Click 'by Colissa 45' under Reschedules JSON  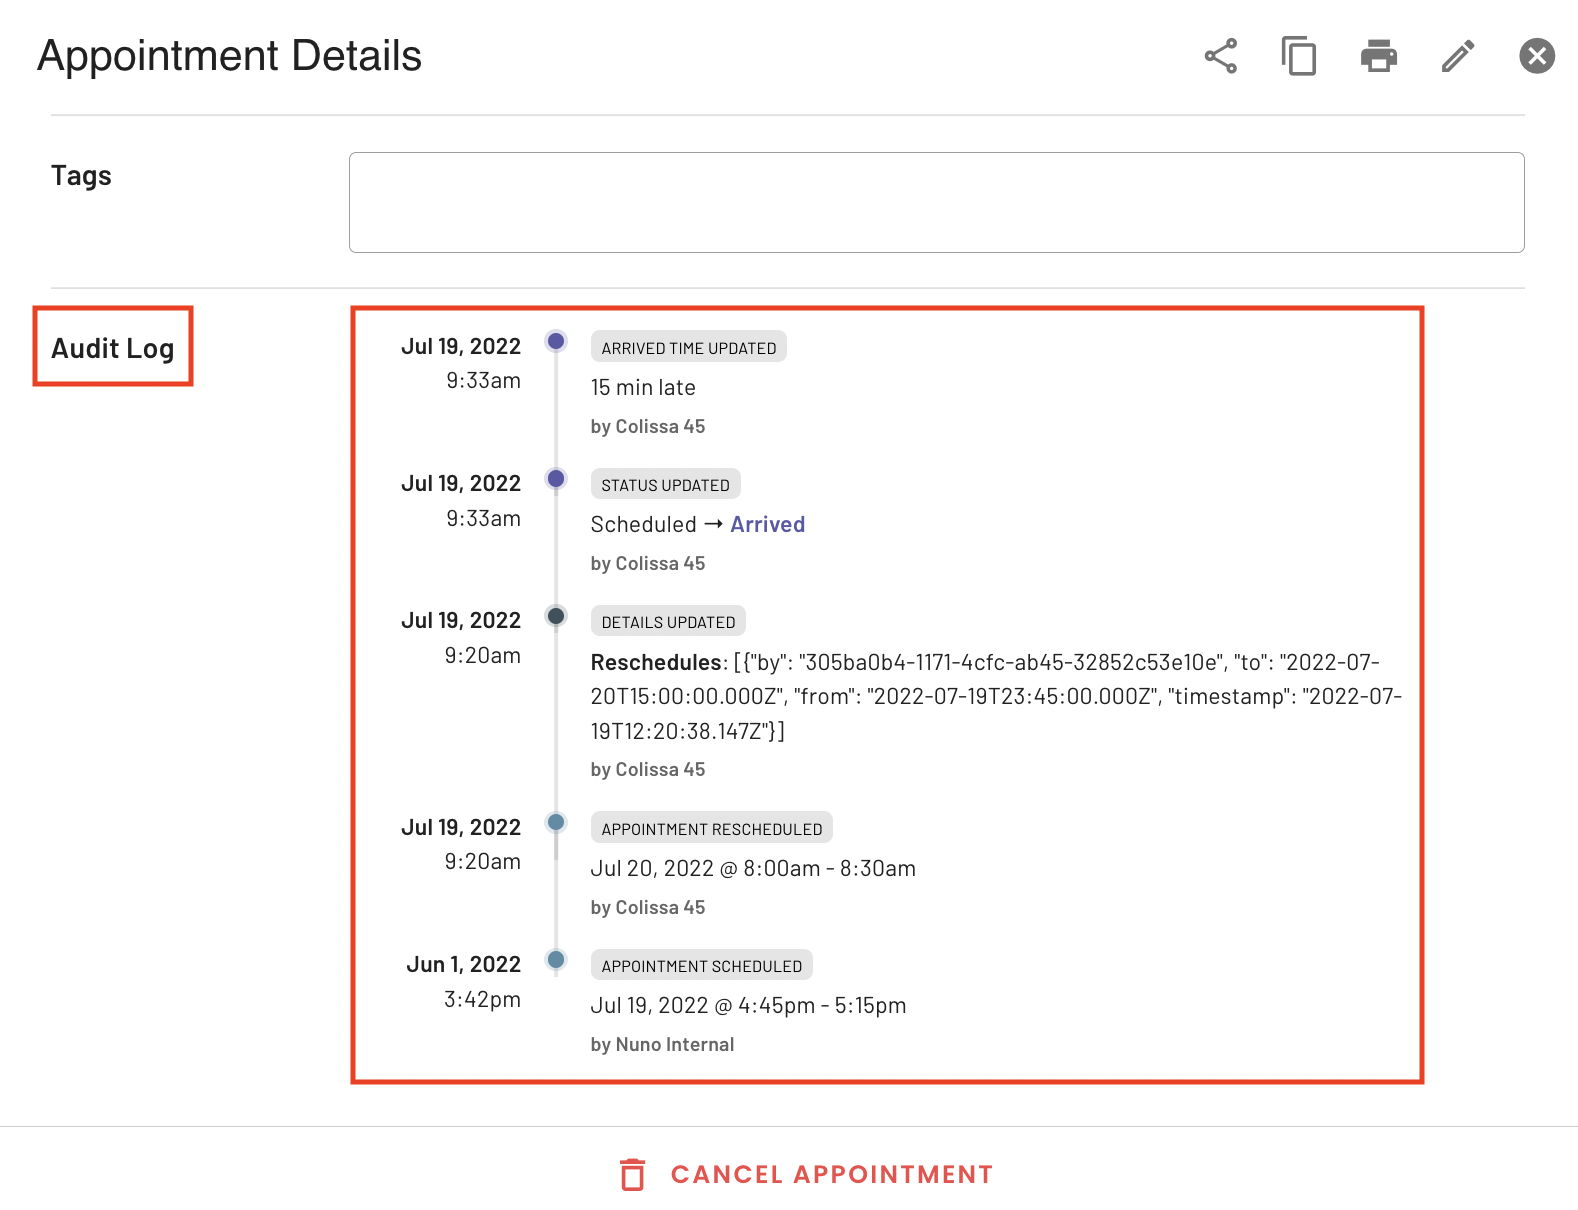[x=648, y=769]
